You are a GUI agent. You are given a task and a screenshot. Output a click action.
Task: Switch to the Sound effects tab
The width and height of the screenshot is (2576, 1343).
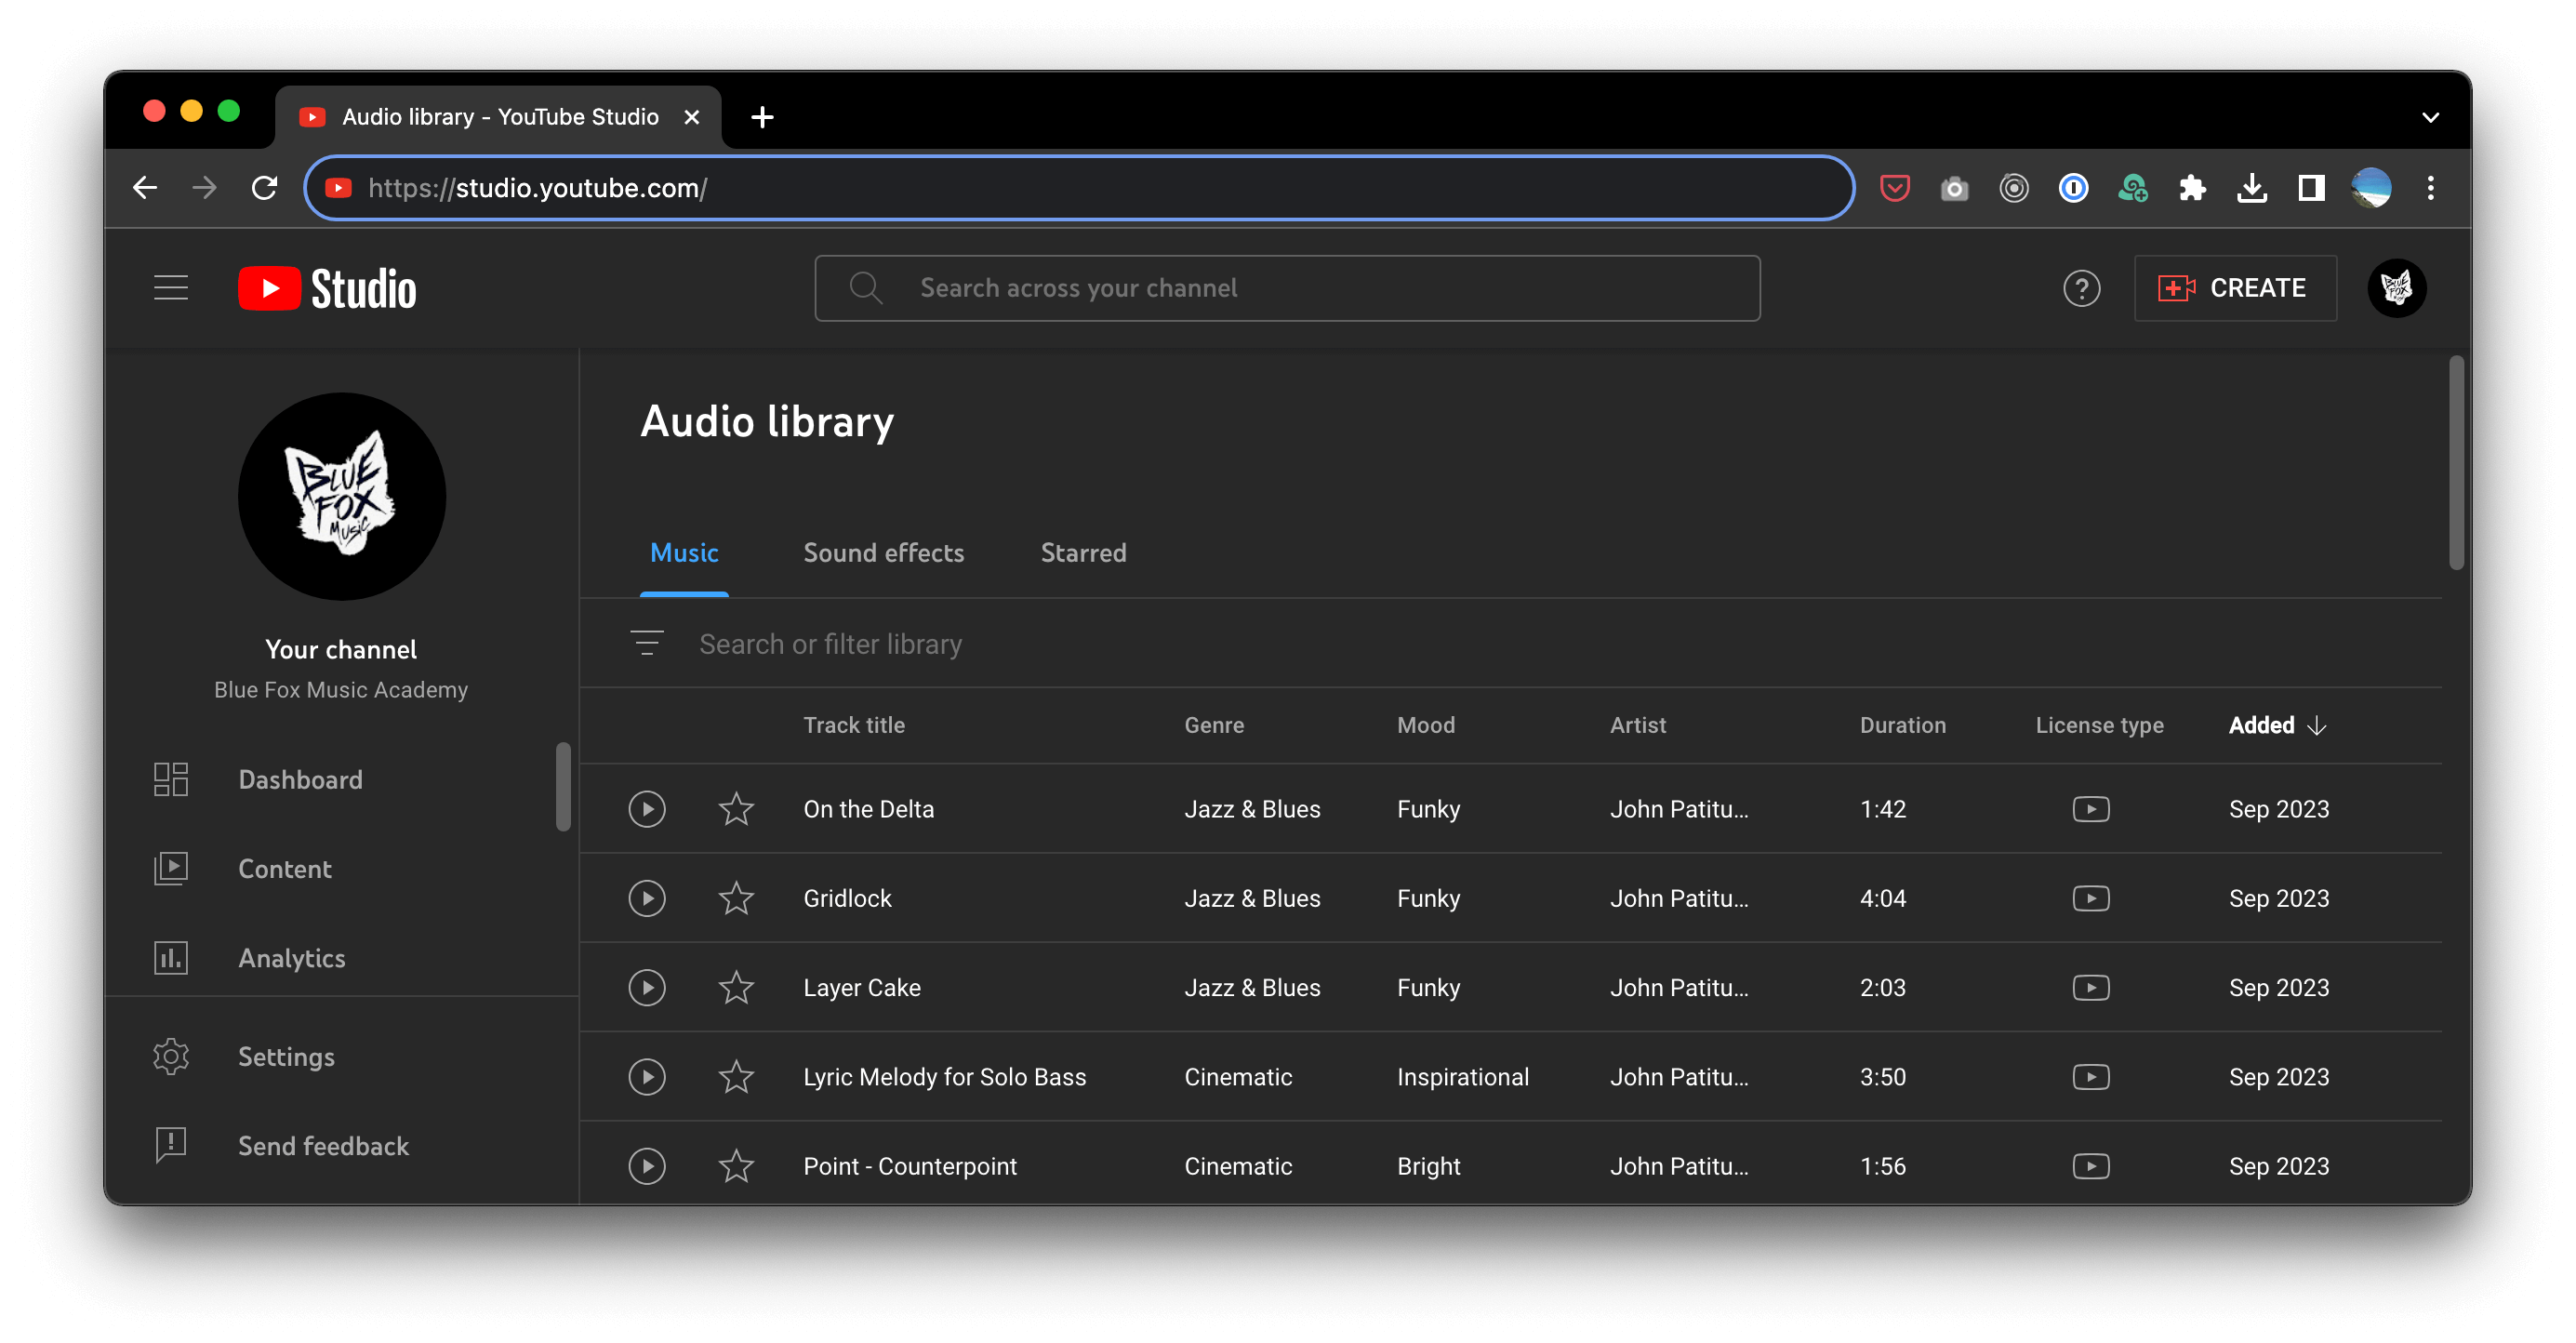[x=883, y=553]
